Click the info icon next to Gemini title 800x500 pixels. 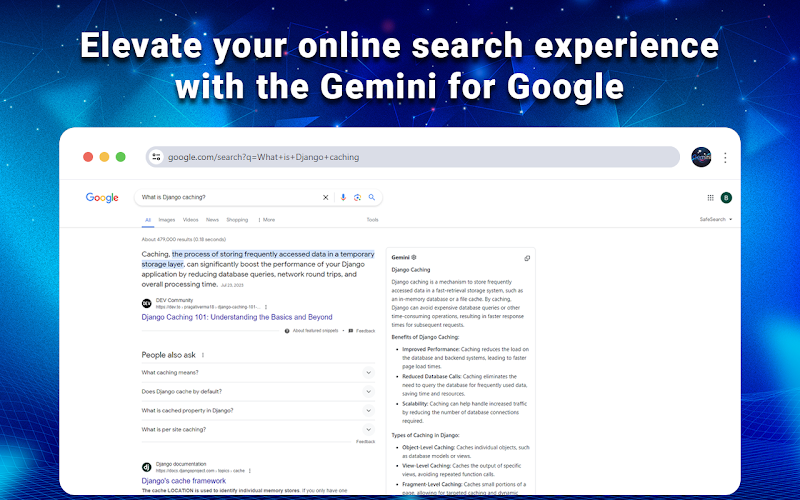point(414,258)
